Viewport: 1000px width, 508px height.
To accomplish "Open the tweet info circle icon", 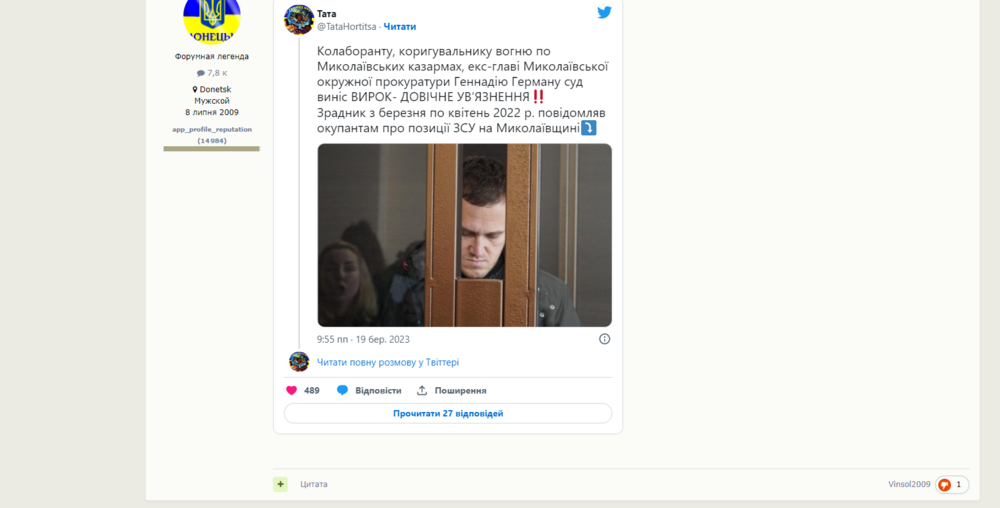I will point(605,339).
